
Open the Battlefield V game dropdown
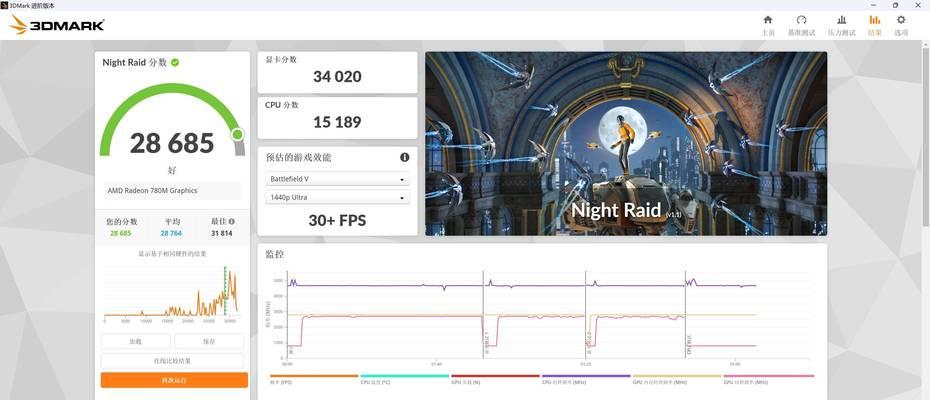click(x=337, y=179)
